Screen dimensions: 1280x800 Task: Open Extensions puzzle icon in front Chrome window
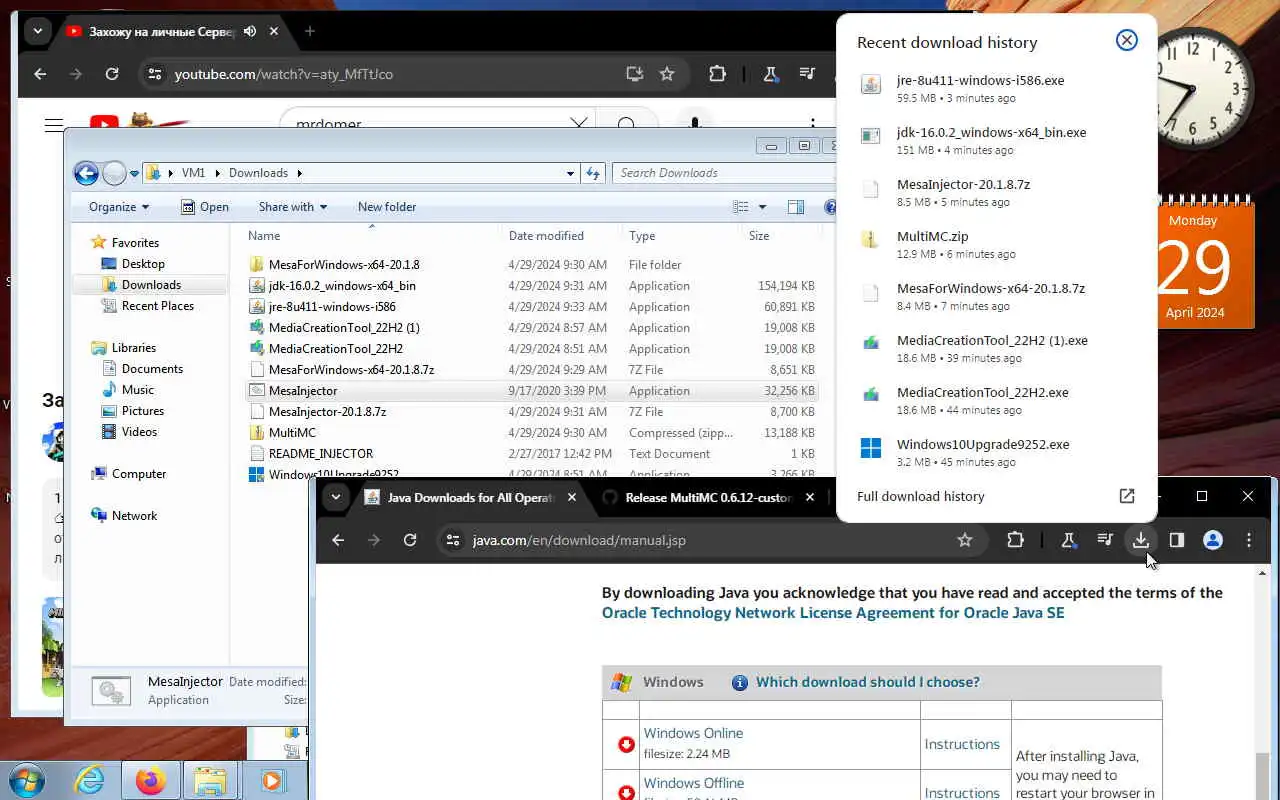click(x=1015, y=540)
